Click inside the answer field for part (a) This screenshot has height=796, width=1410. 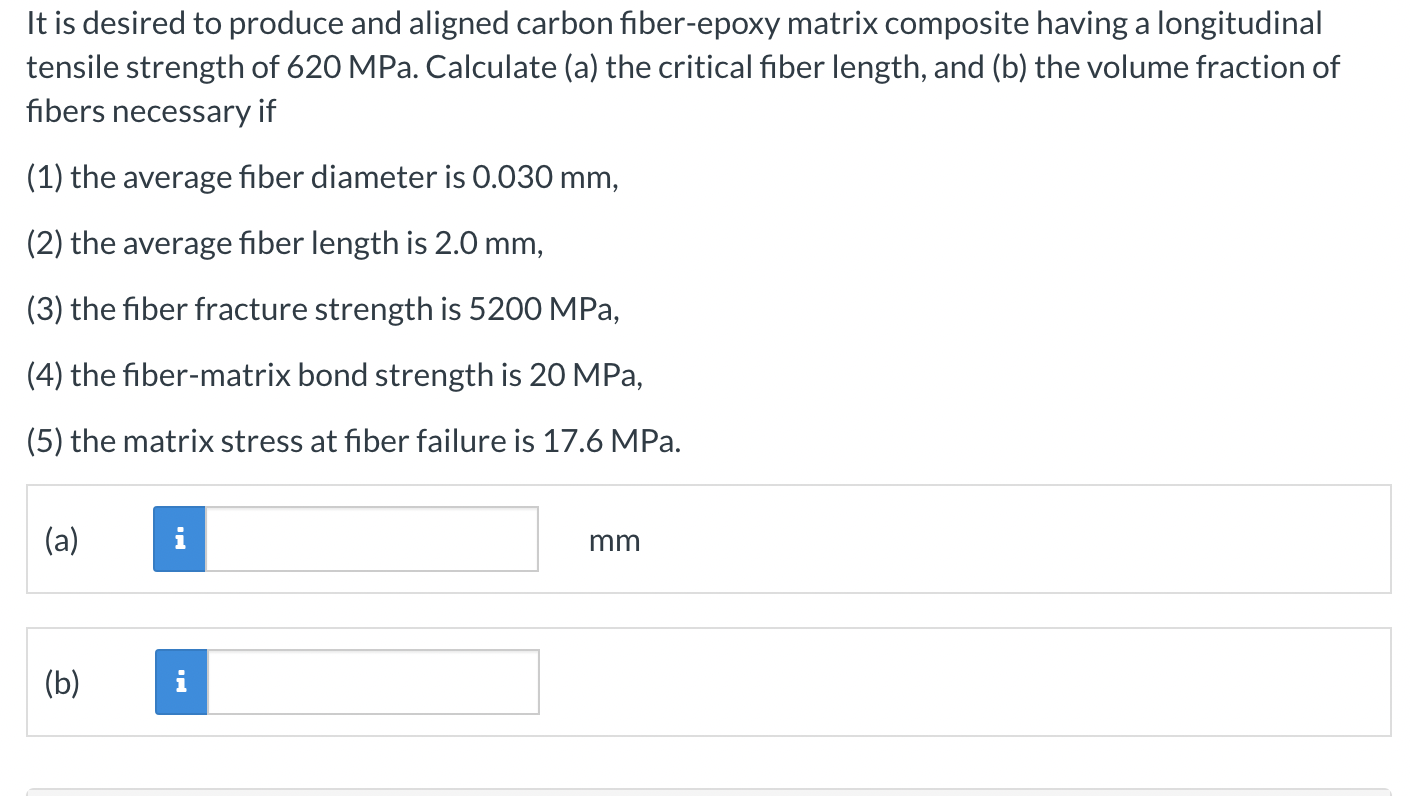pos(370,538)
